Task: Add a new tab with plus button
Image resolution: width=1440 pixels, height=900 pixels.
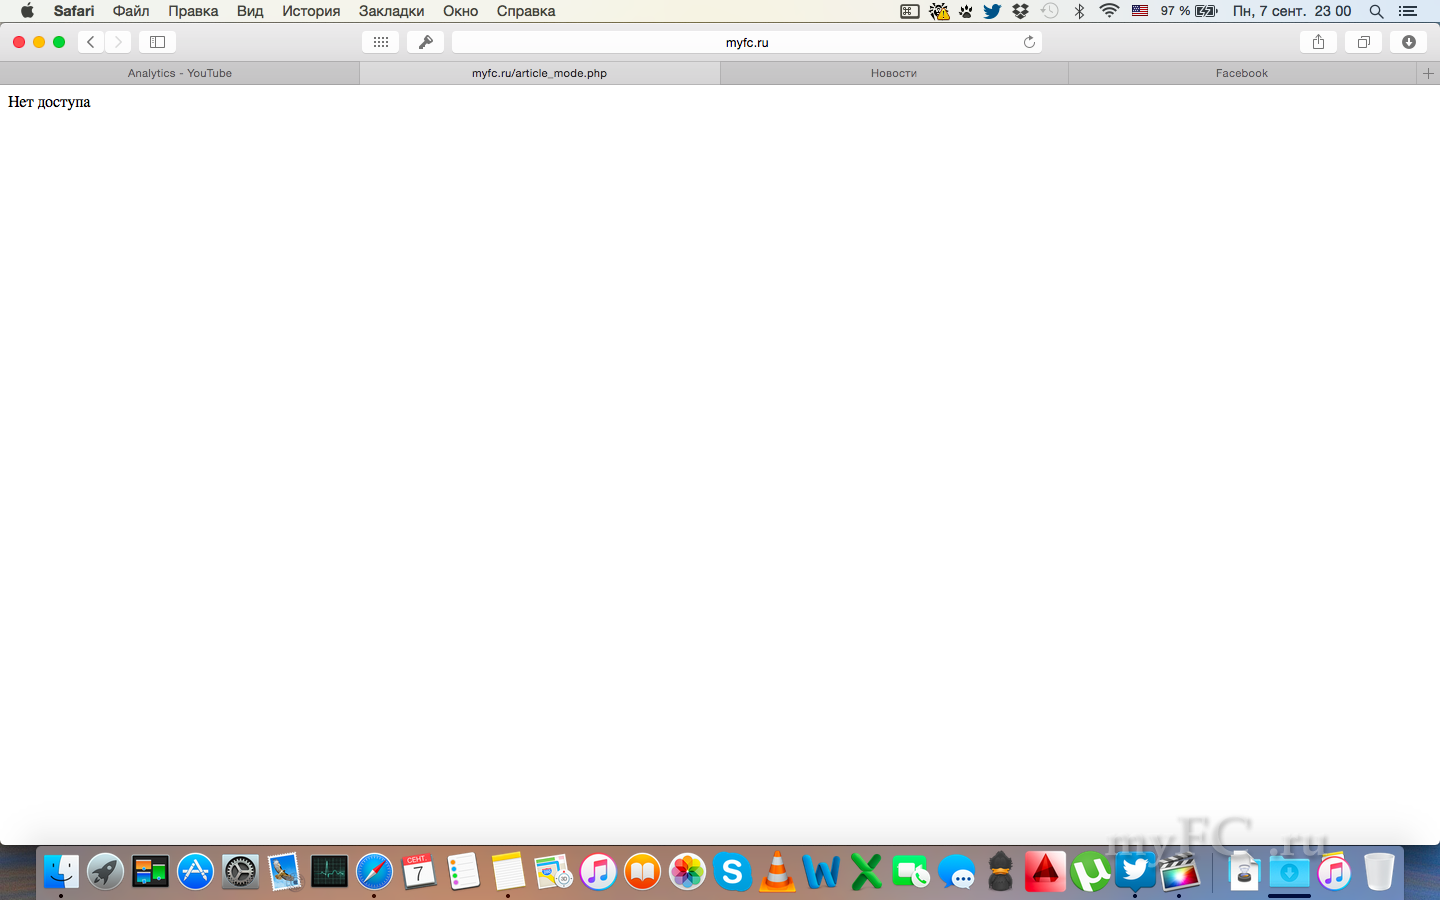Action: pos(1428,73)
